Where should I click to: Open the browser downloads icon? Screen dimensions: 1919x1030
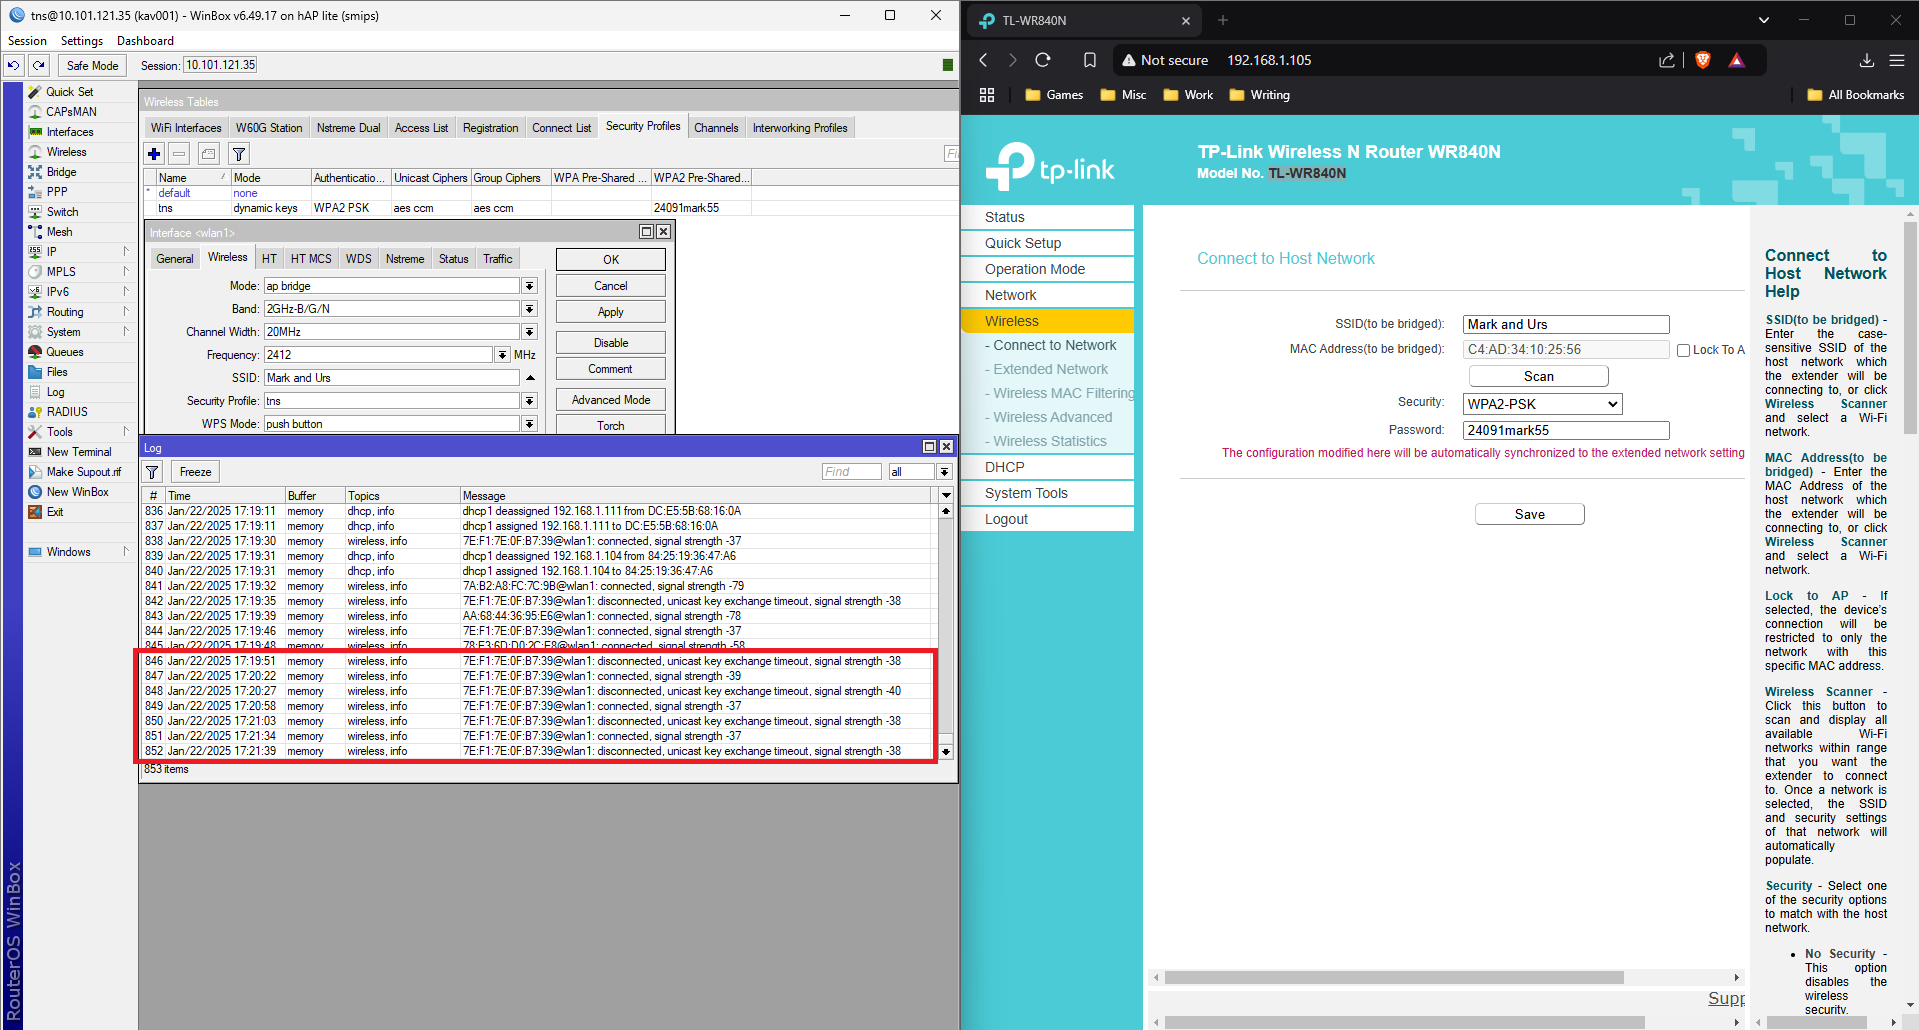pyautogui.click(x=1867, y=60)
